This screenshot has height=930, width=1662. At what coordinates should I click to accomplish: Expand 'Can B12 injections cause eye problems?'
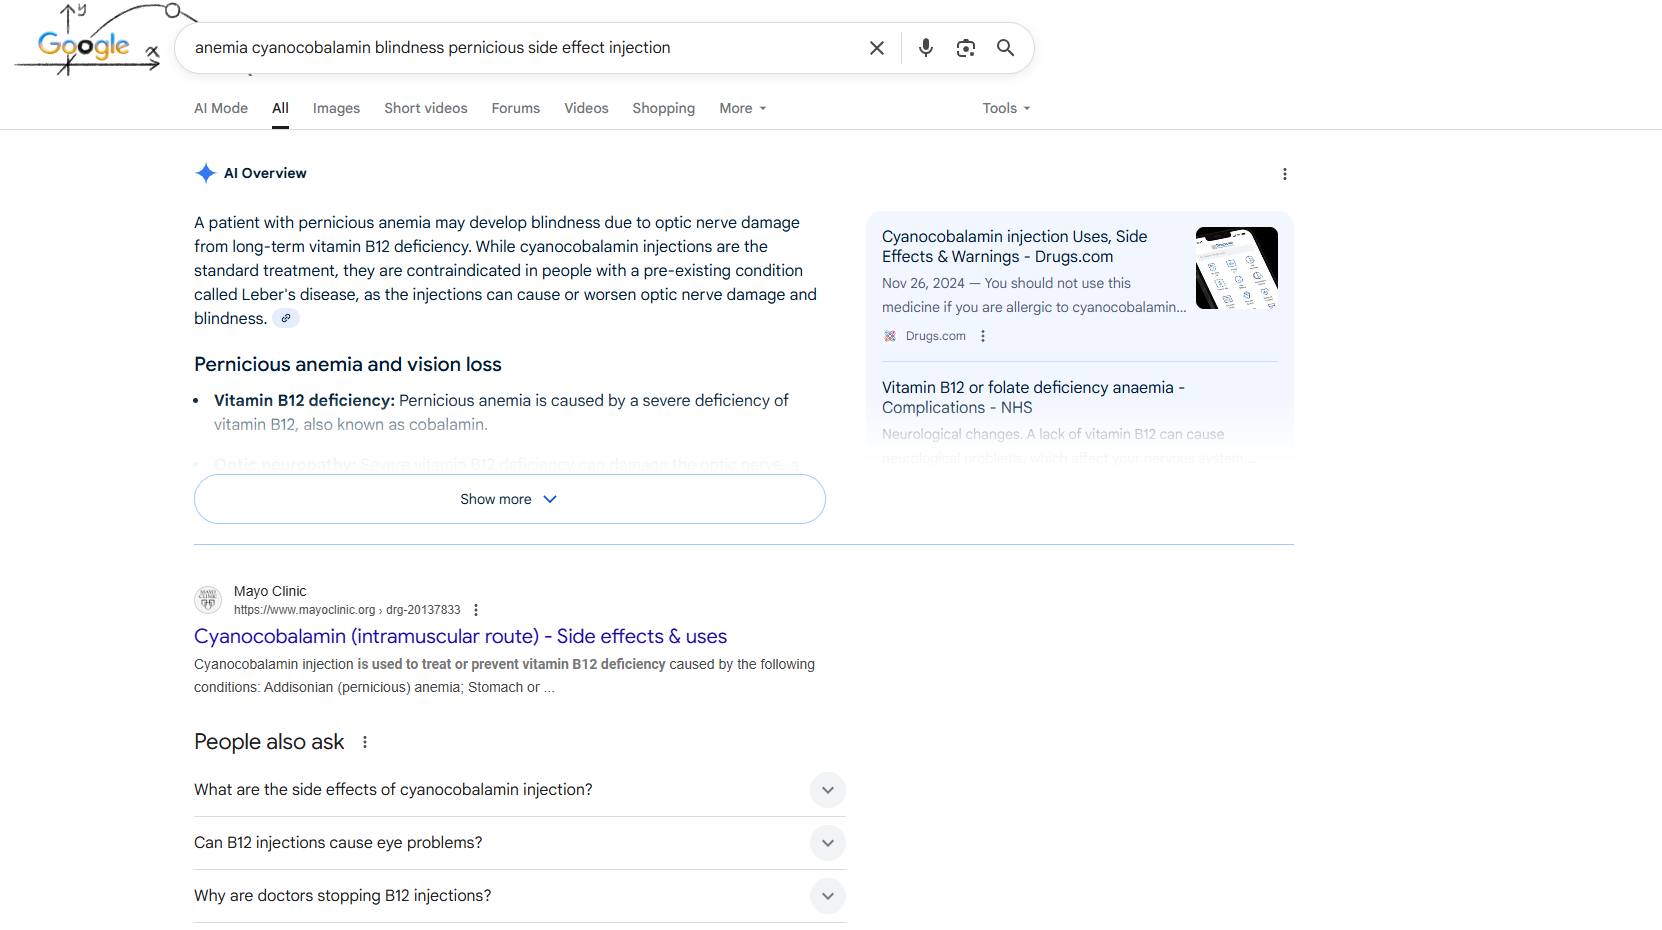coord(520,843)
